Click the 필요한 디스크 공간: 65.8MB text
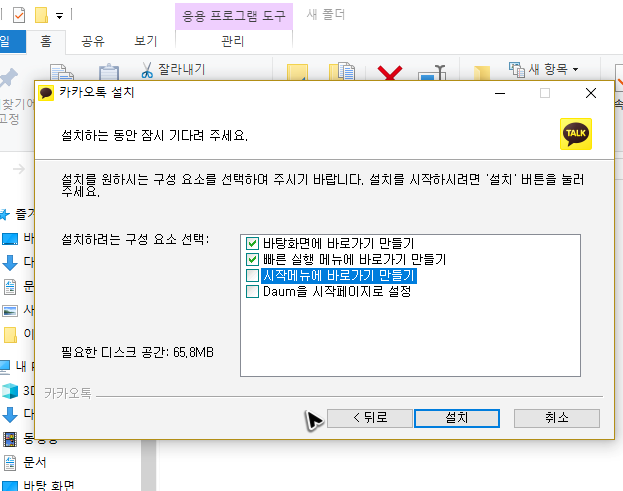Screen dimensions: 623x491 tap(137, 353)
